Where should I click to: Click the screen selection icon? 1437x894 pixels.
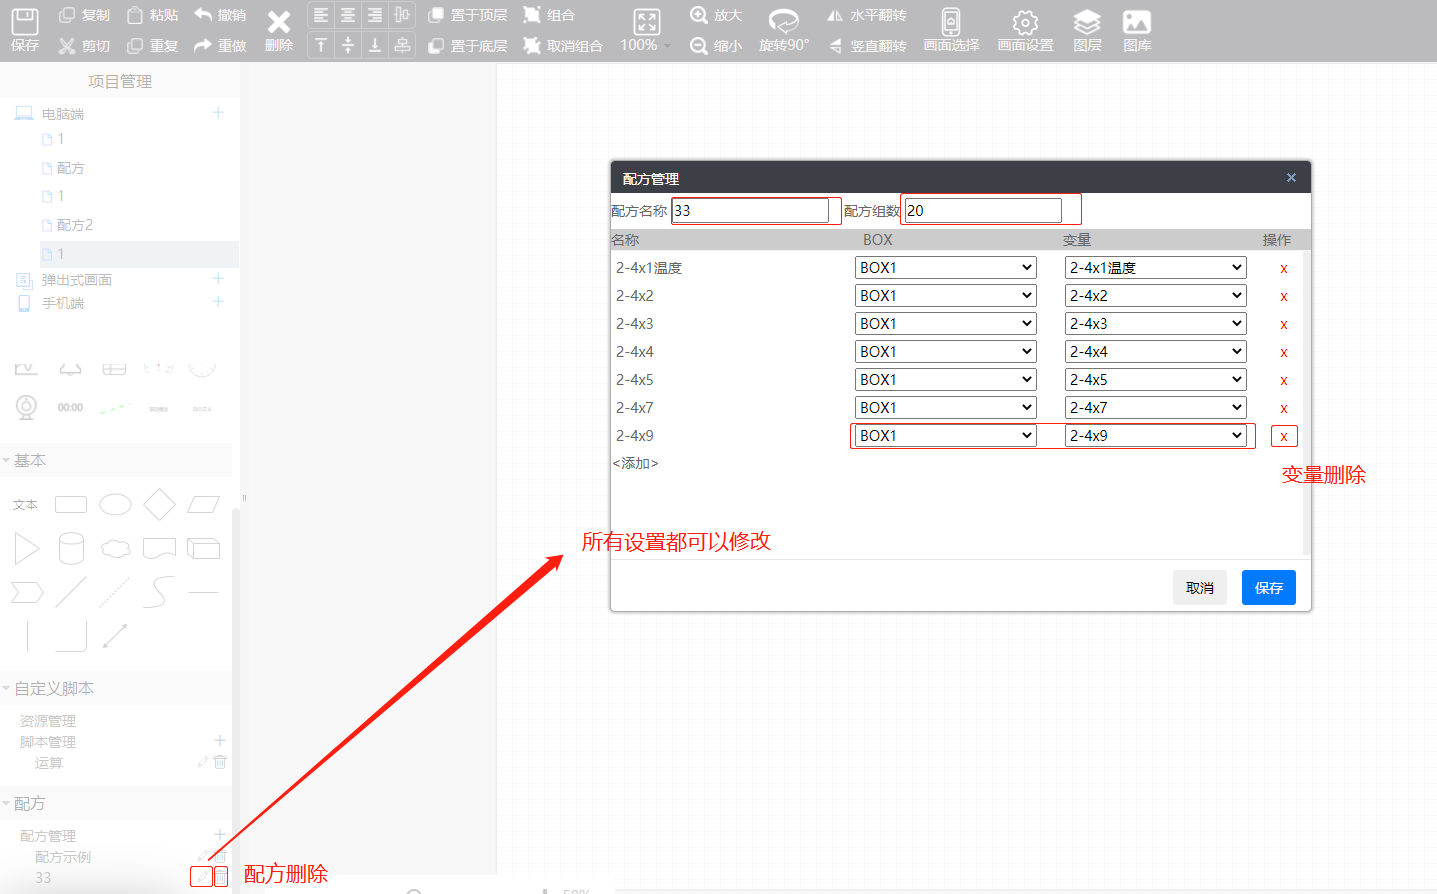[x=951, y=22]
